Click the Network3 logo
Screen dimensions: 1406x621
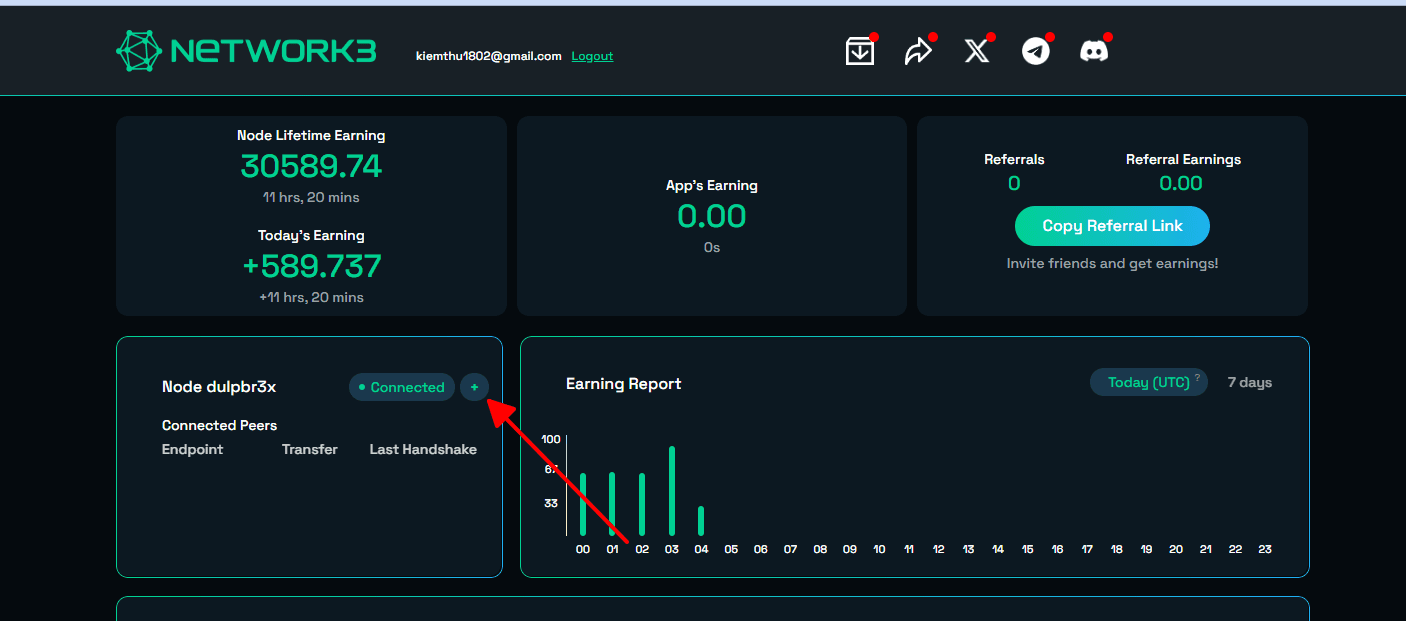tap(246, 50)
